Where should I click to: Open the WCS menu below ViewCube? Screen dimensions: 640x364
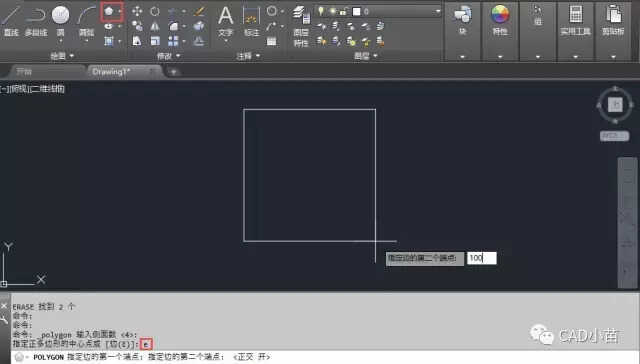click(614, 136)
